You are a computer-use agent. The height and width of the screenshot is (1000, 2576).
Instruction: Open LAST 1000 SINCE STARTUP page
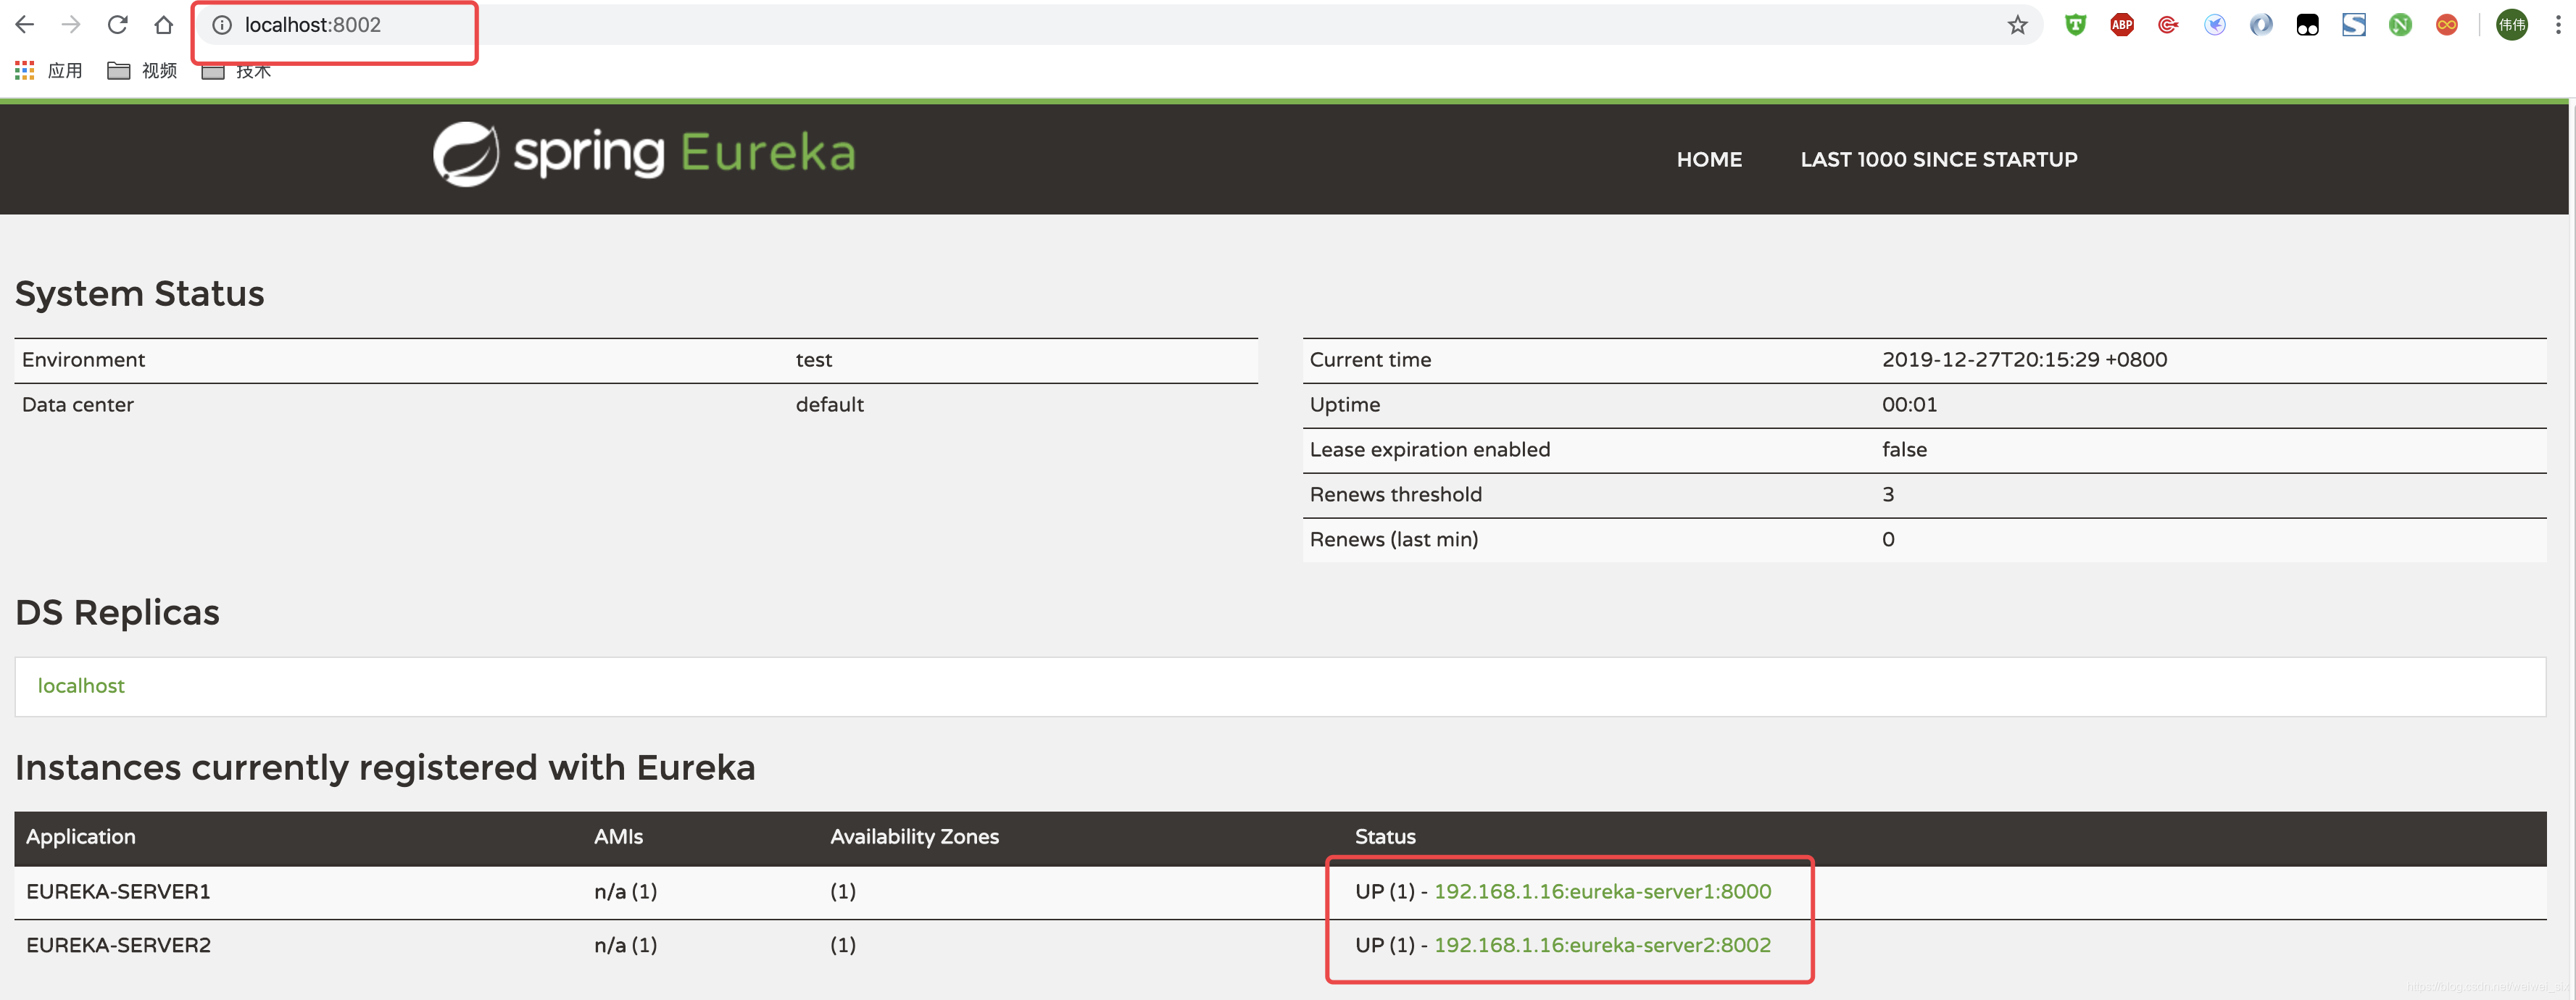click(1938, 159)
